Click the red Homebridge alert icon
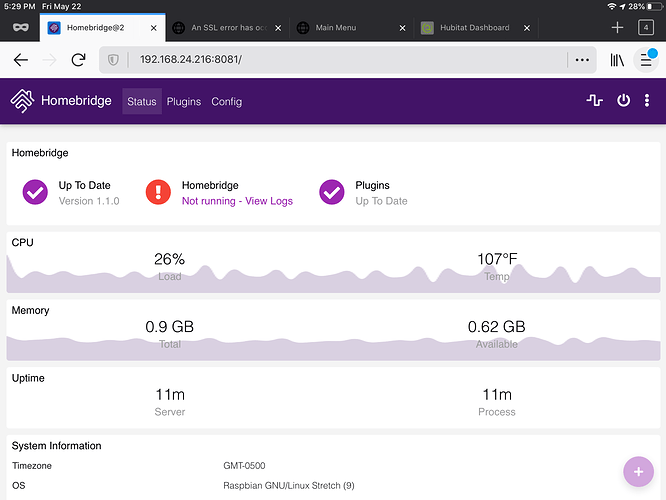Viewport: 666px width, 500px height. tap(158, 192)
